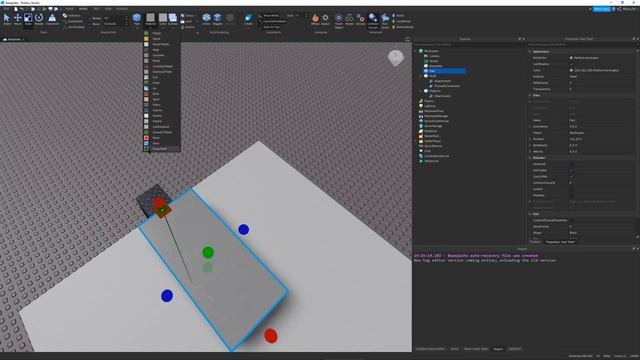This screenshot has width=640, height=360.
Task: Activate the Move tool
Action: (18, 19)
